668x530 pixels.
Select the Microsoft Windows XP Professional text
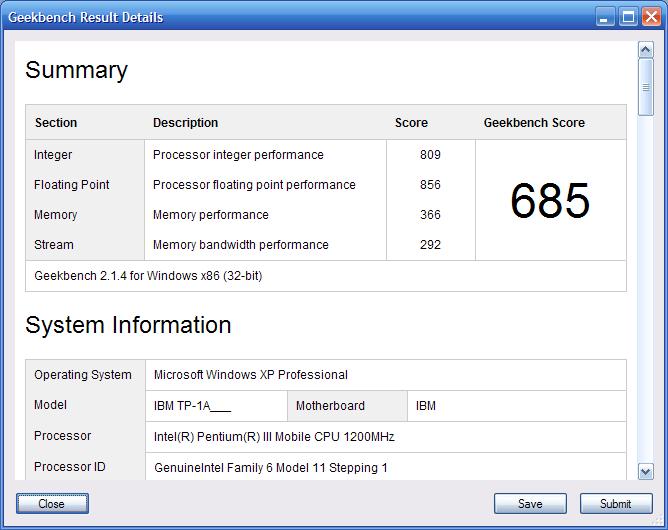coord(250,375)
